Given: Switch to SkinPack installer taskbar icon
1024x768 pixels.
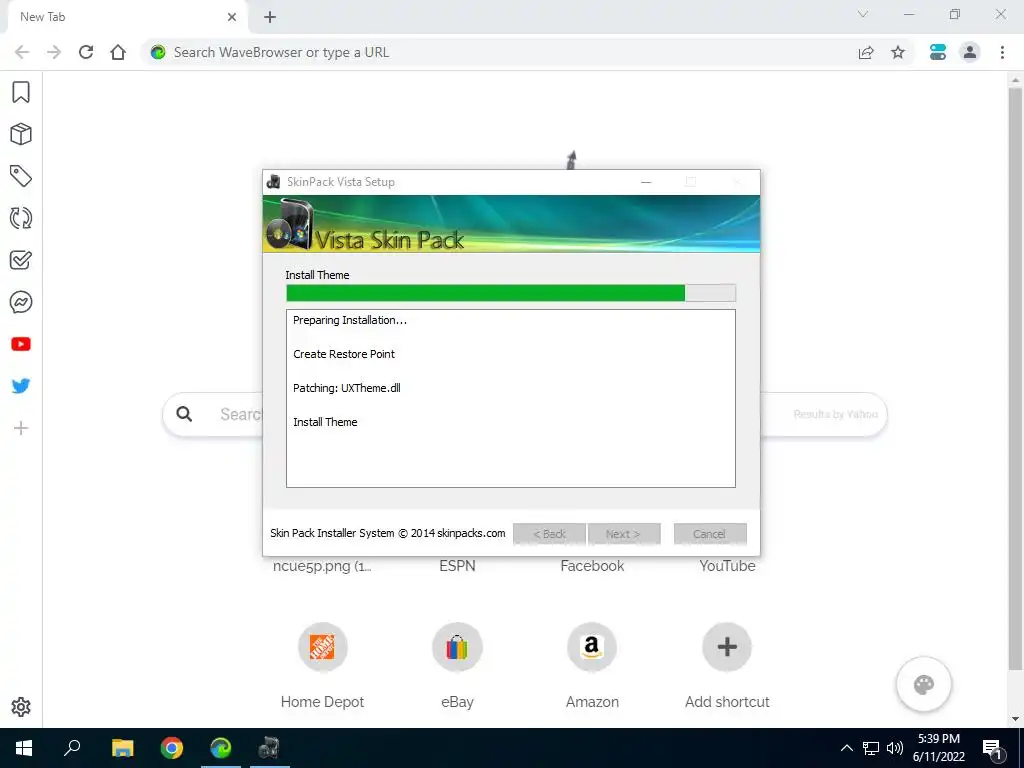Looking at the screenshot, I should coord(269,748).
